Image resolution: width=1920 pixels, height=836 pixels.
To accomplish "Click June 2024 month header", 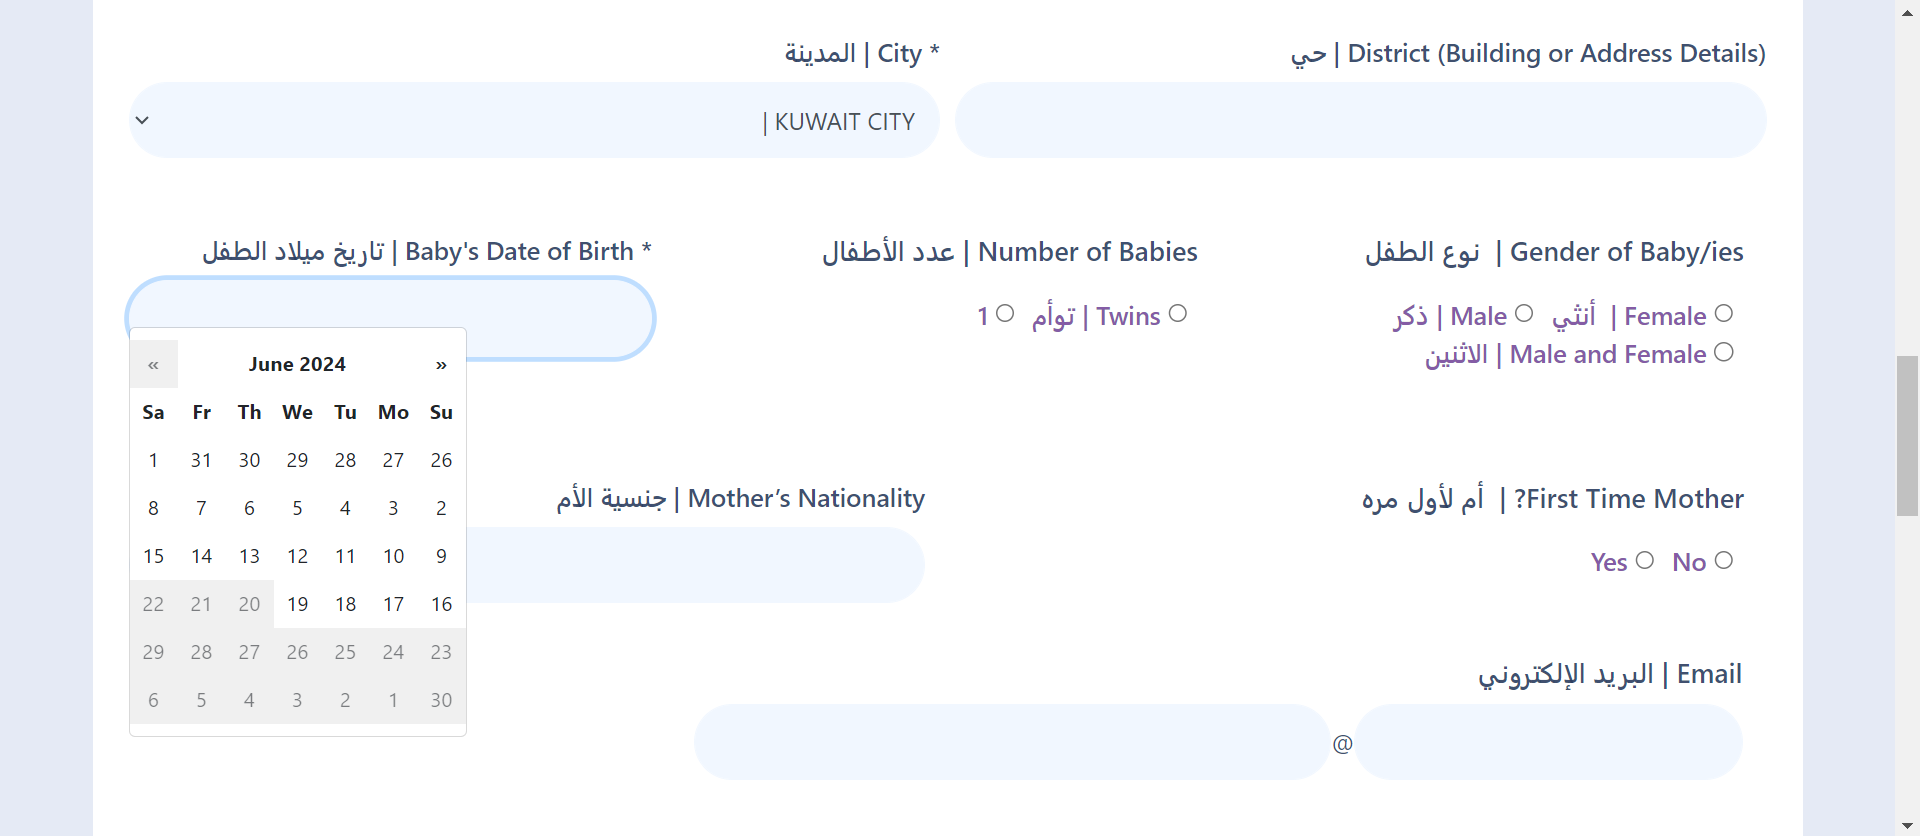I will pyautogui.click(x=297, y=365).
